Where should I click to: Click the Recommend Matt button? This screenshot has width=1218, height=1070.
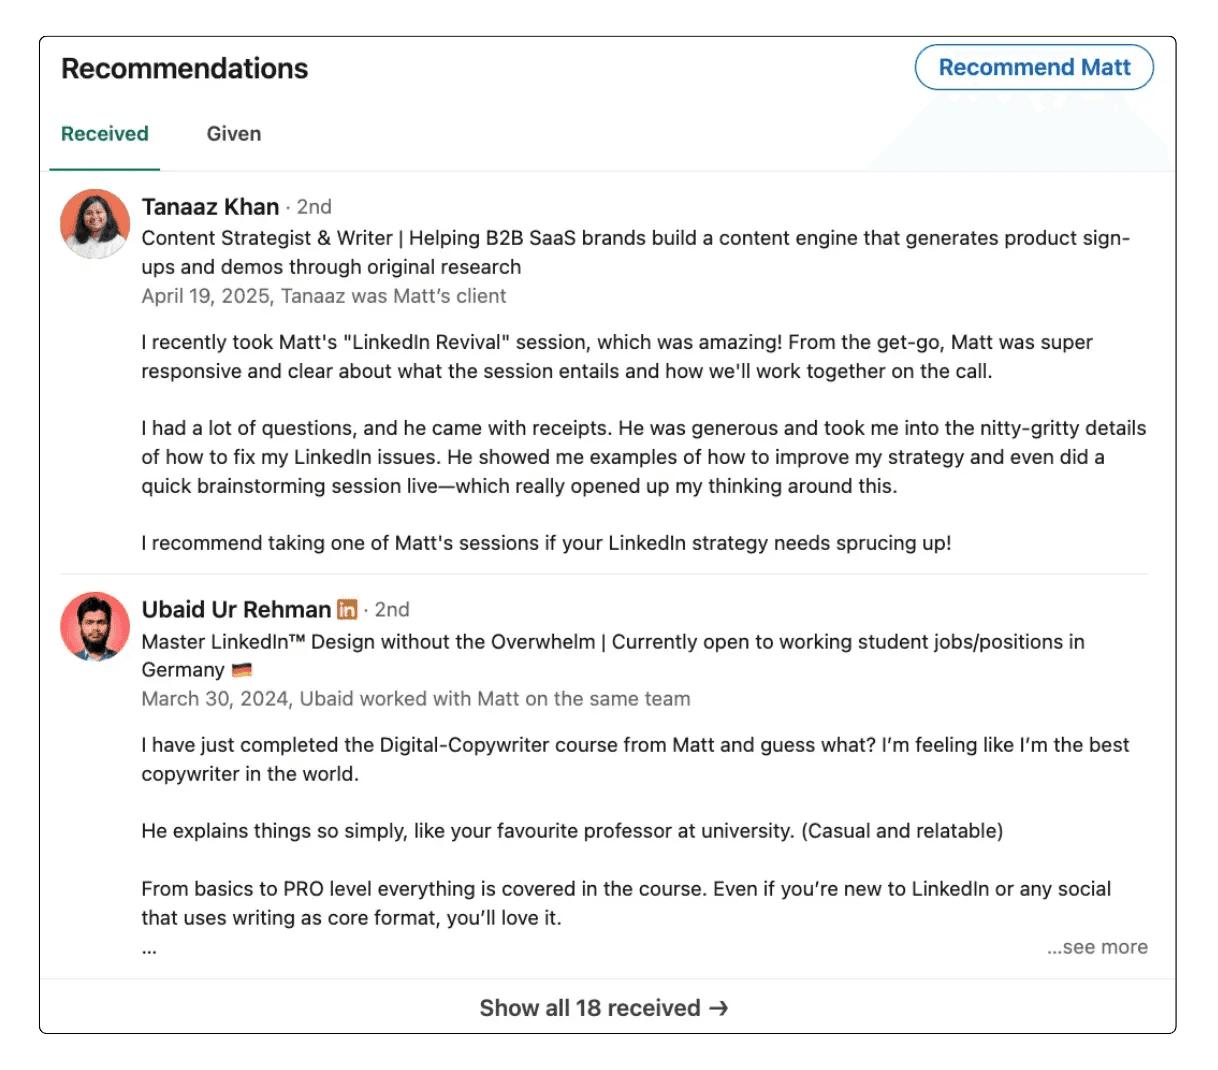(x=1034, y=68)
